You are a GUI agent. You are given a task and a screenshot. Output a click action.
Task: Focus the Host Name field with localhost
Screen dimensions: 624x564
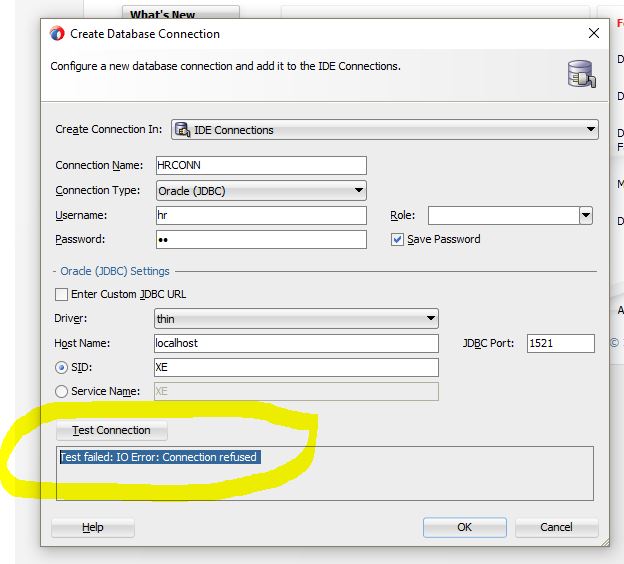(295, 343)
